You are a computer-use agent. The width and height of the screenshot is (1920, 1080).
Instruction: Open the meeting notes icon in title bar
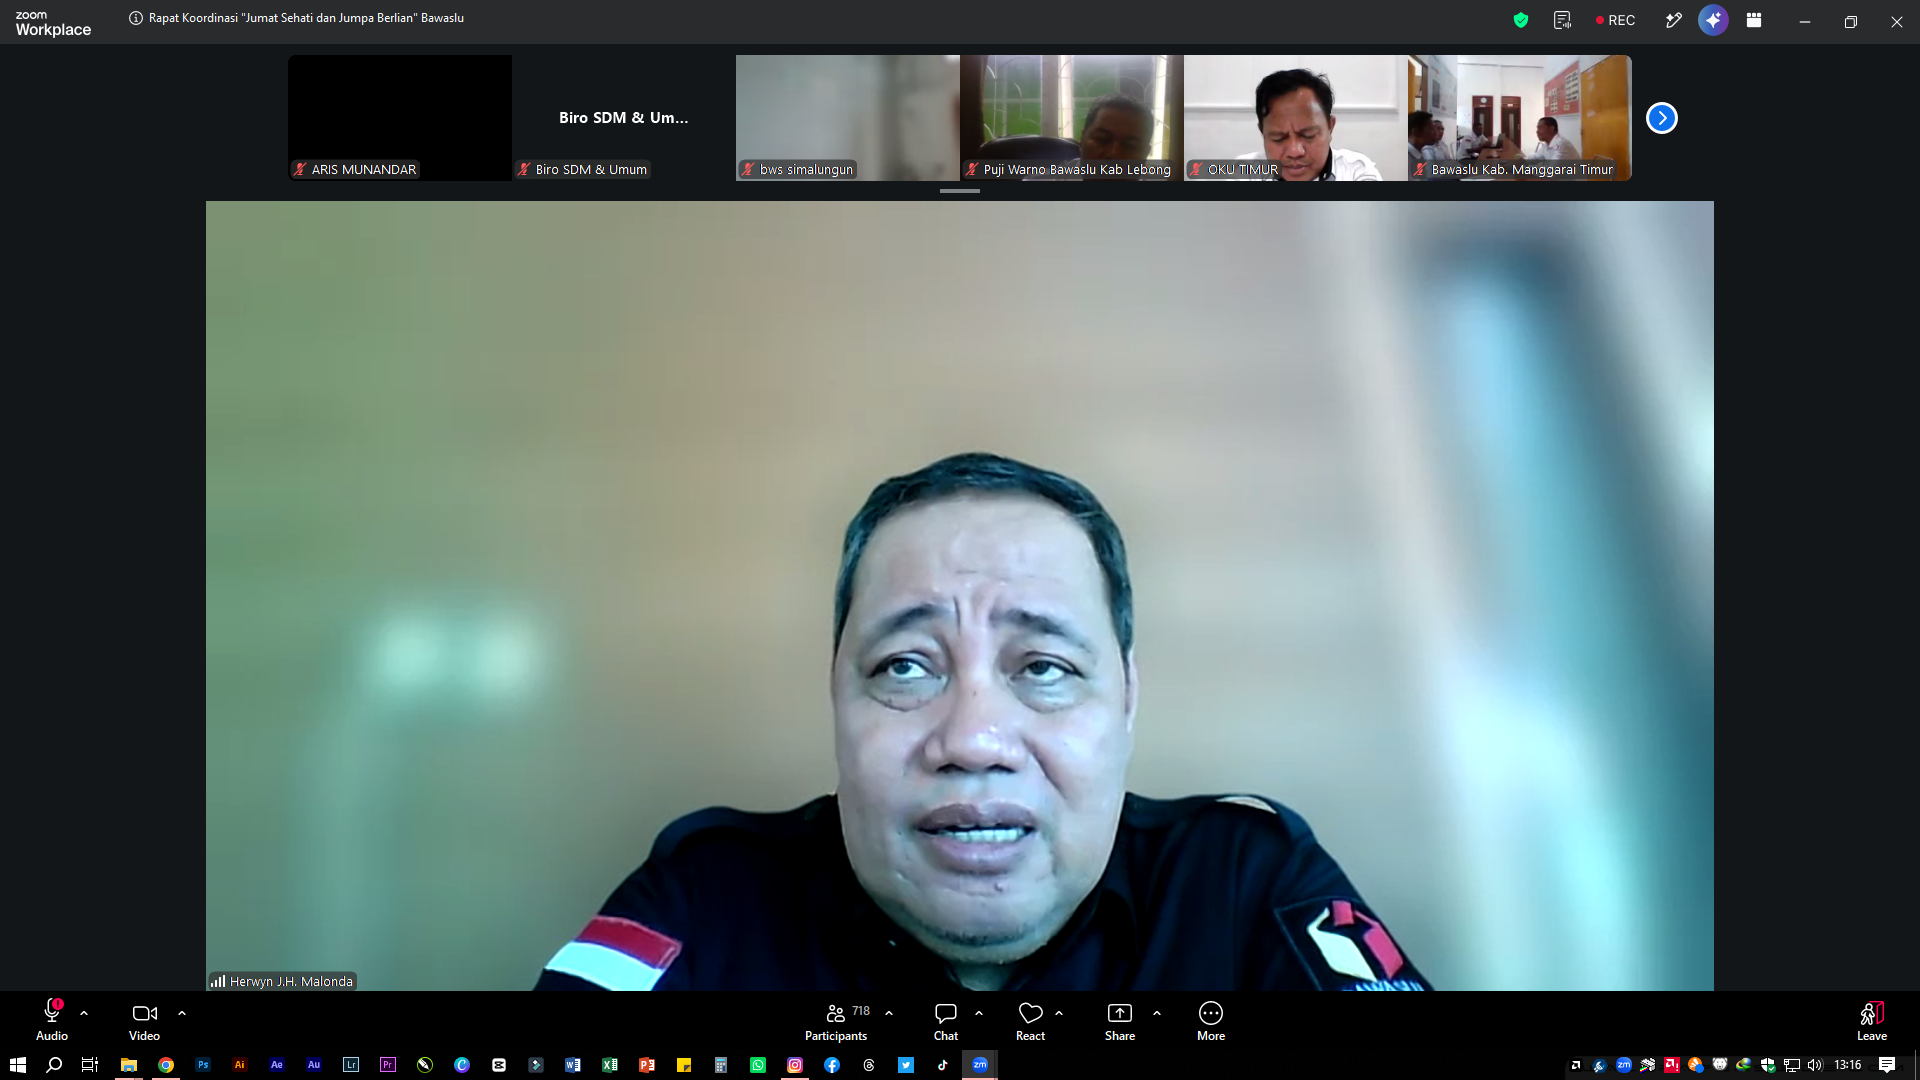coord(1563,20)
